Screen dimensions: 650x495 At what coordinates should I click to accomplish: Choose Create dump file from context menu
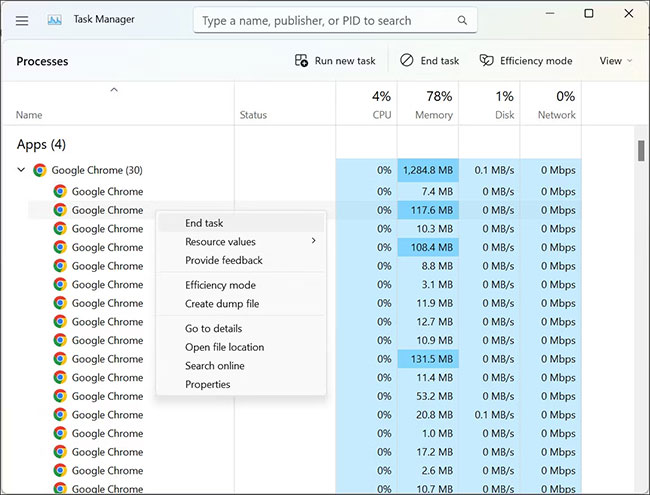[222, 303]
